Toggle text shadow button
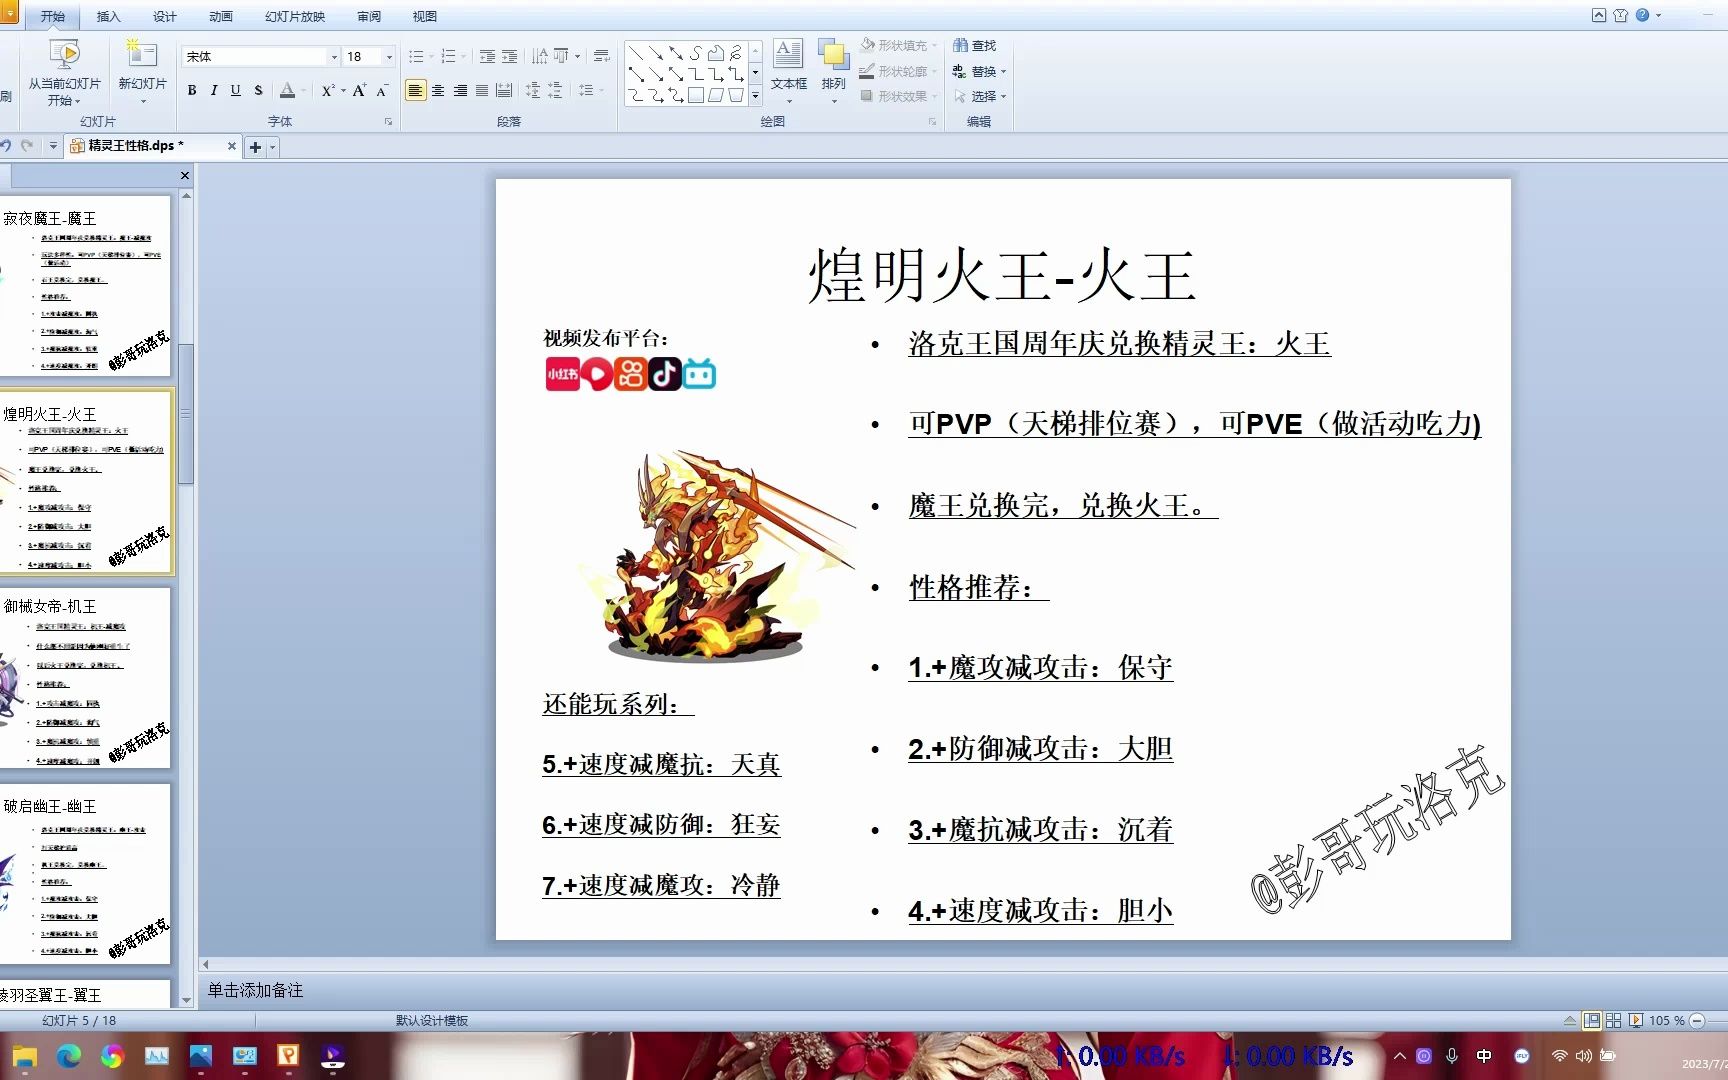1728x1080 pixels. [258, 90]
